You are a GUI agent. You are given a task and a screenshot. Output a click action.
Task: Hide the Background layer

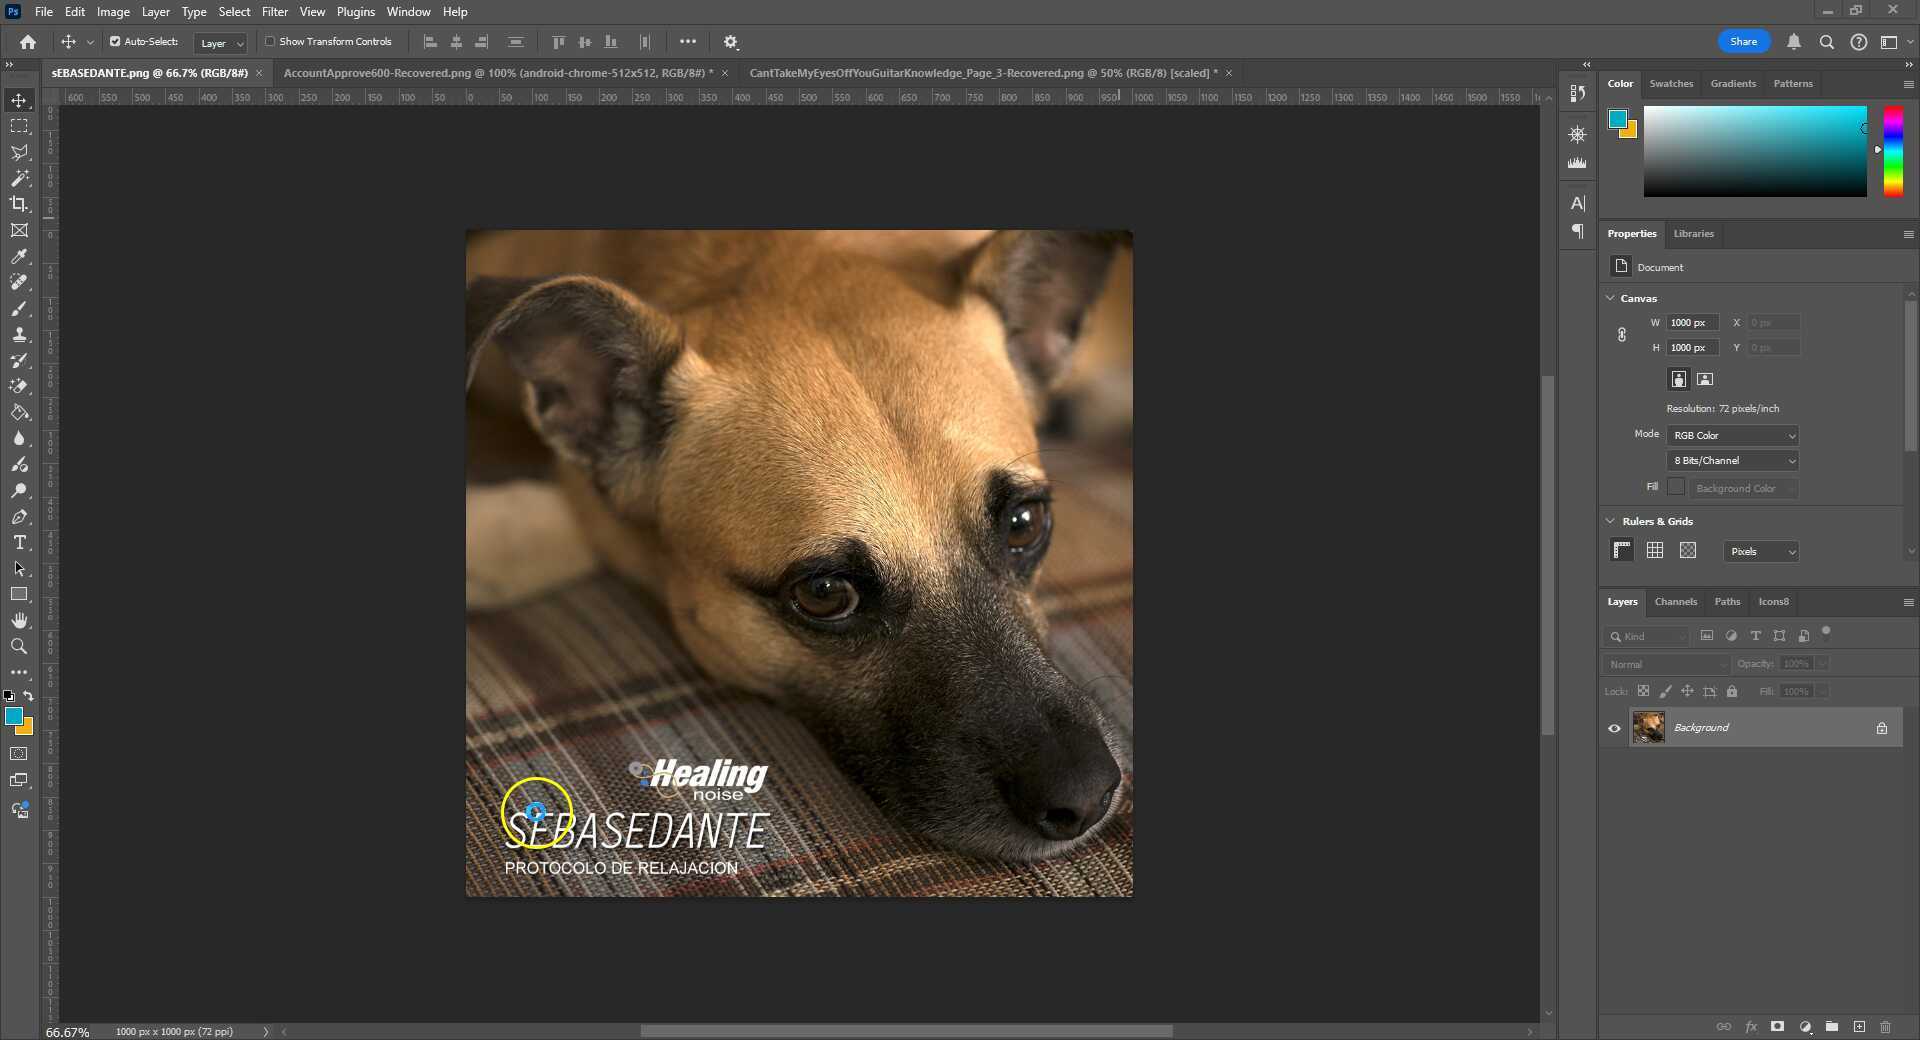coord(1613,727)
